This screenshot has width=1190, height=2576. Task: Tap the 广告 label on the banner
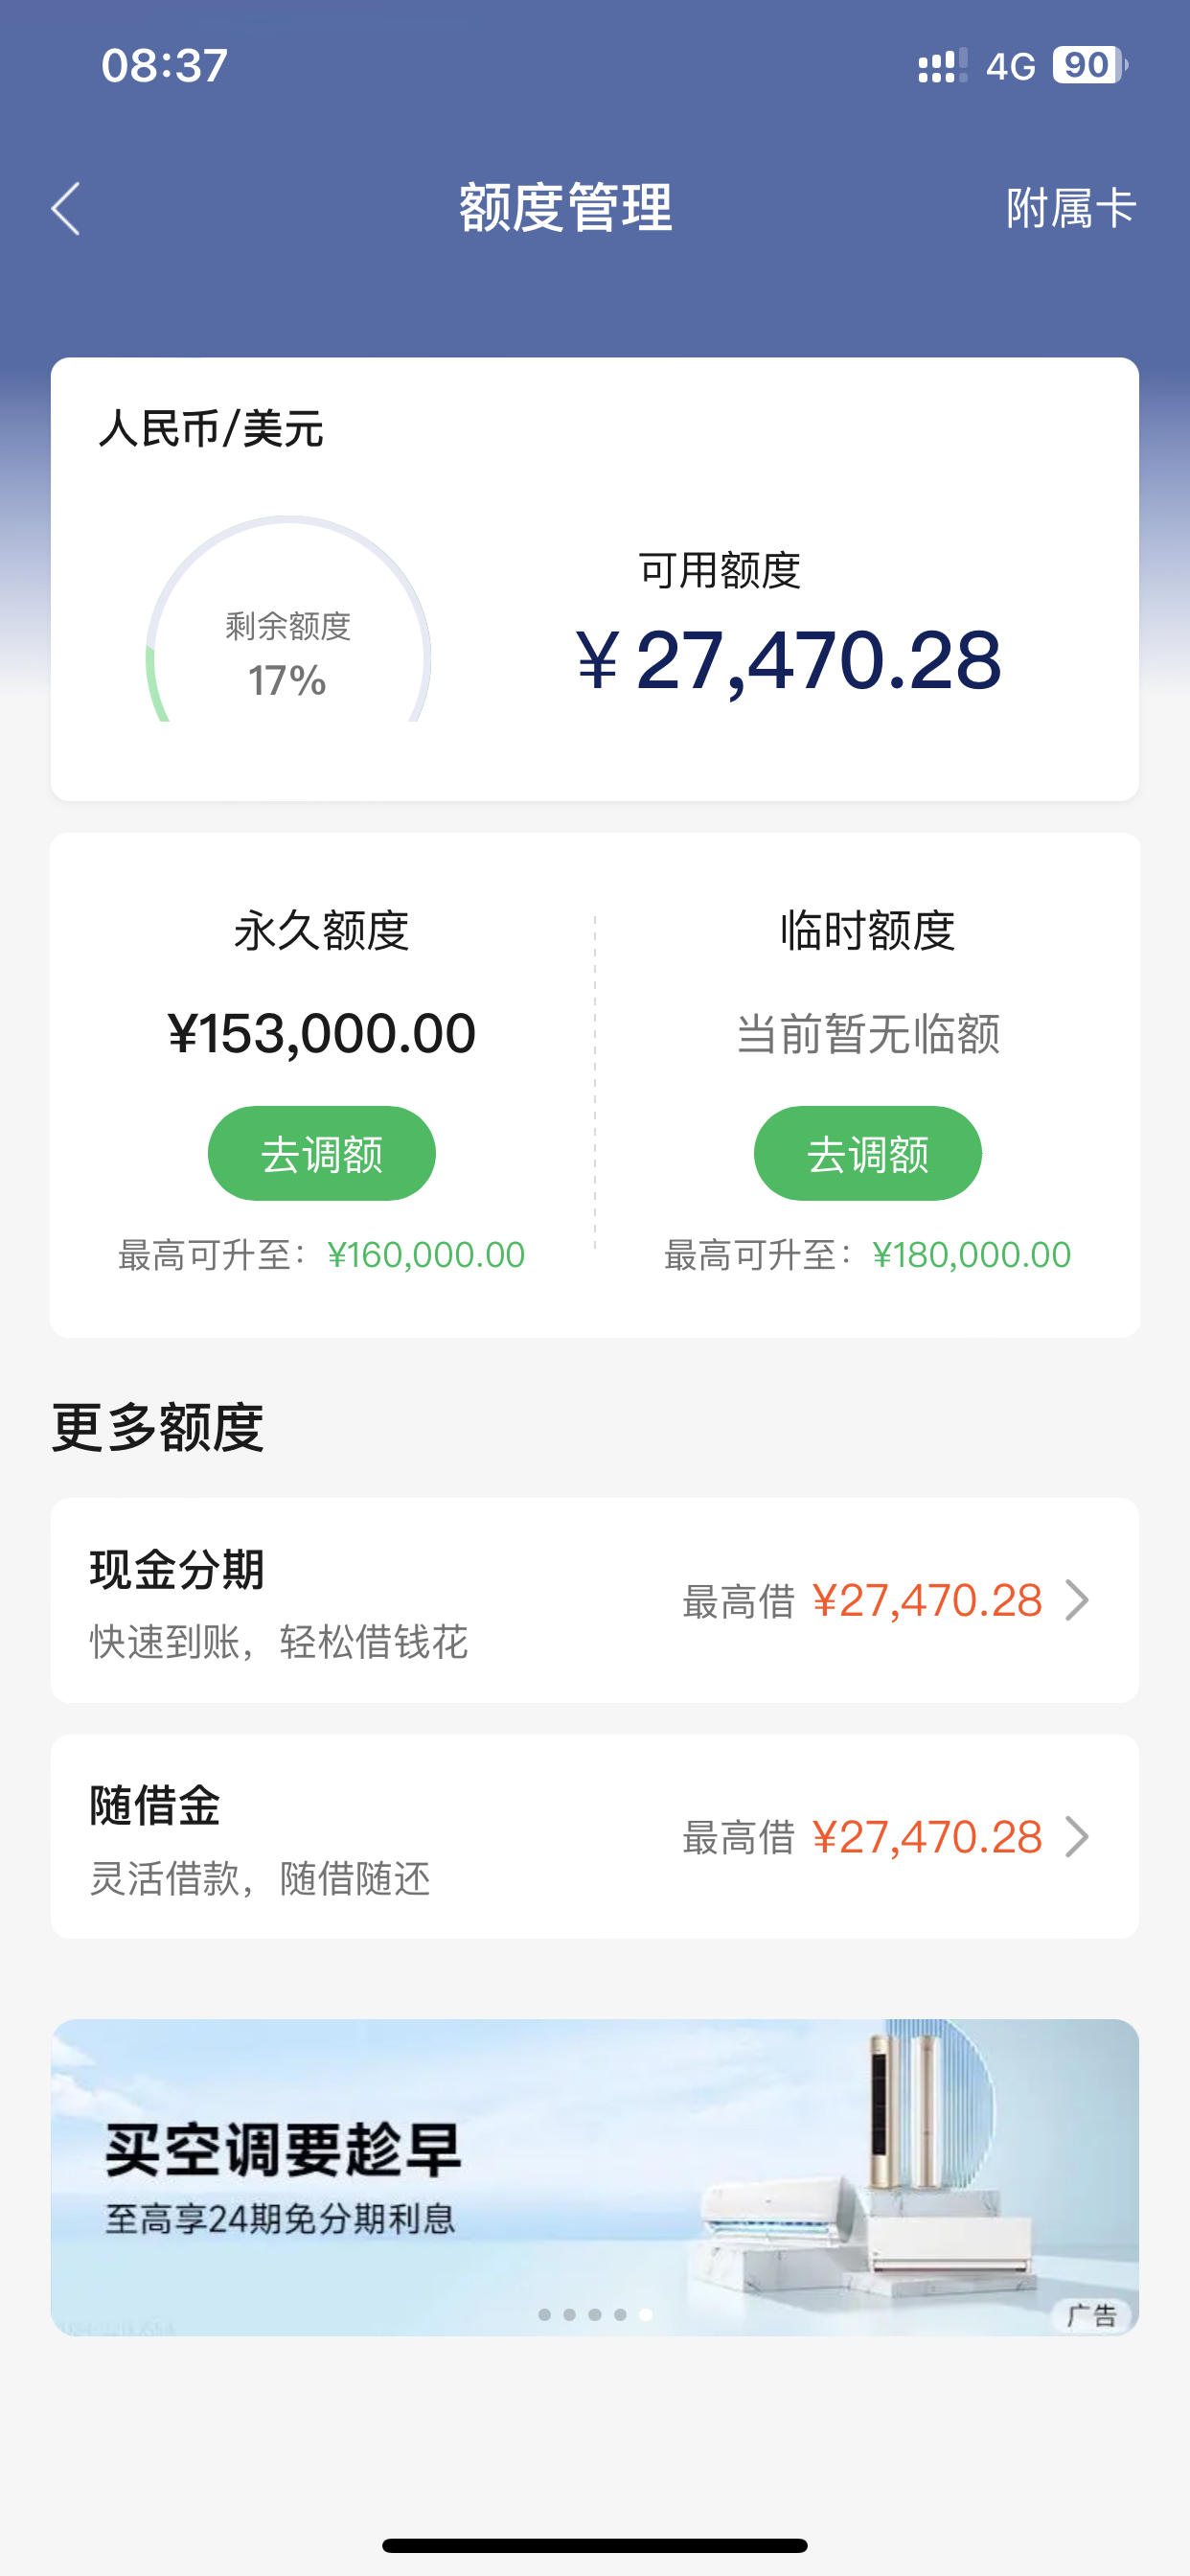(1091, 2315)
